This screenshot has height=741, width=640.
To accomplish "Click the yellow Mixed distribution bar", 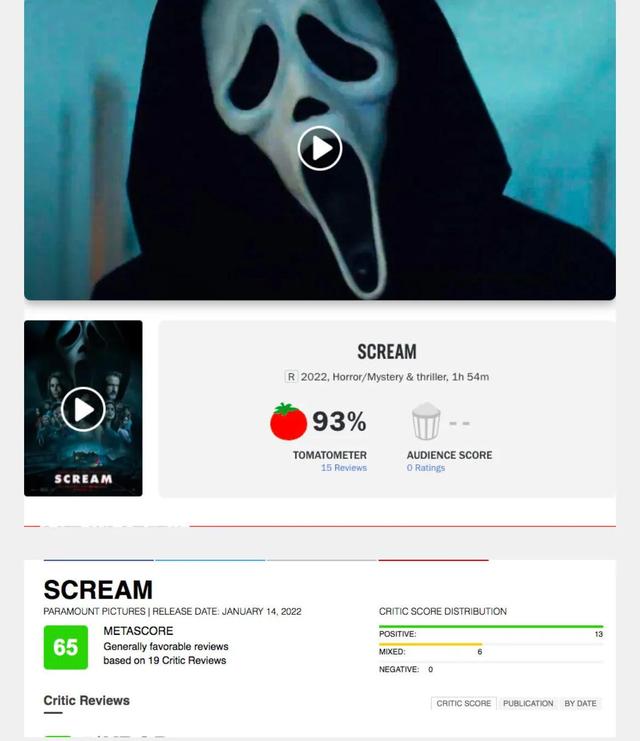I will point(430,644).
